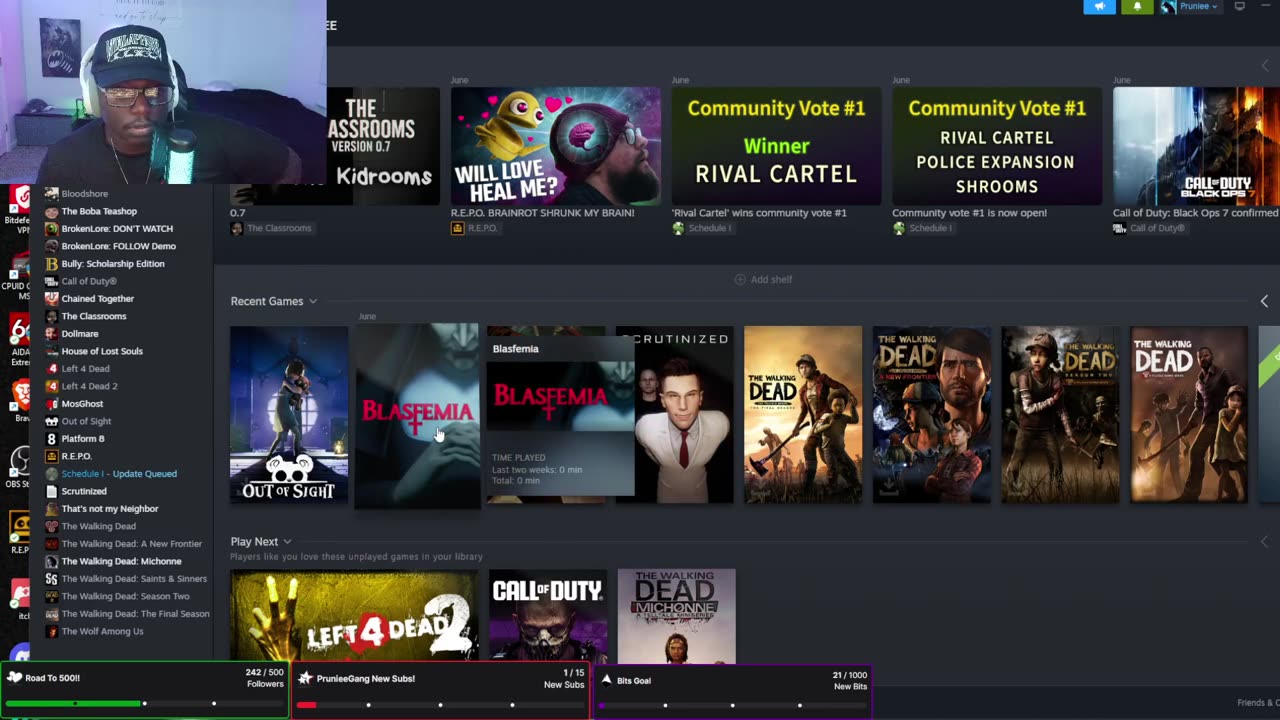This screenshot has height=720, width=1280.
Task: Open The Walking Dead Final Season cover
Action: [803, 414]
